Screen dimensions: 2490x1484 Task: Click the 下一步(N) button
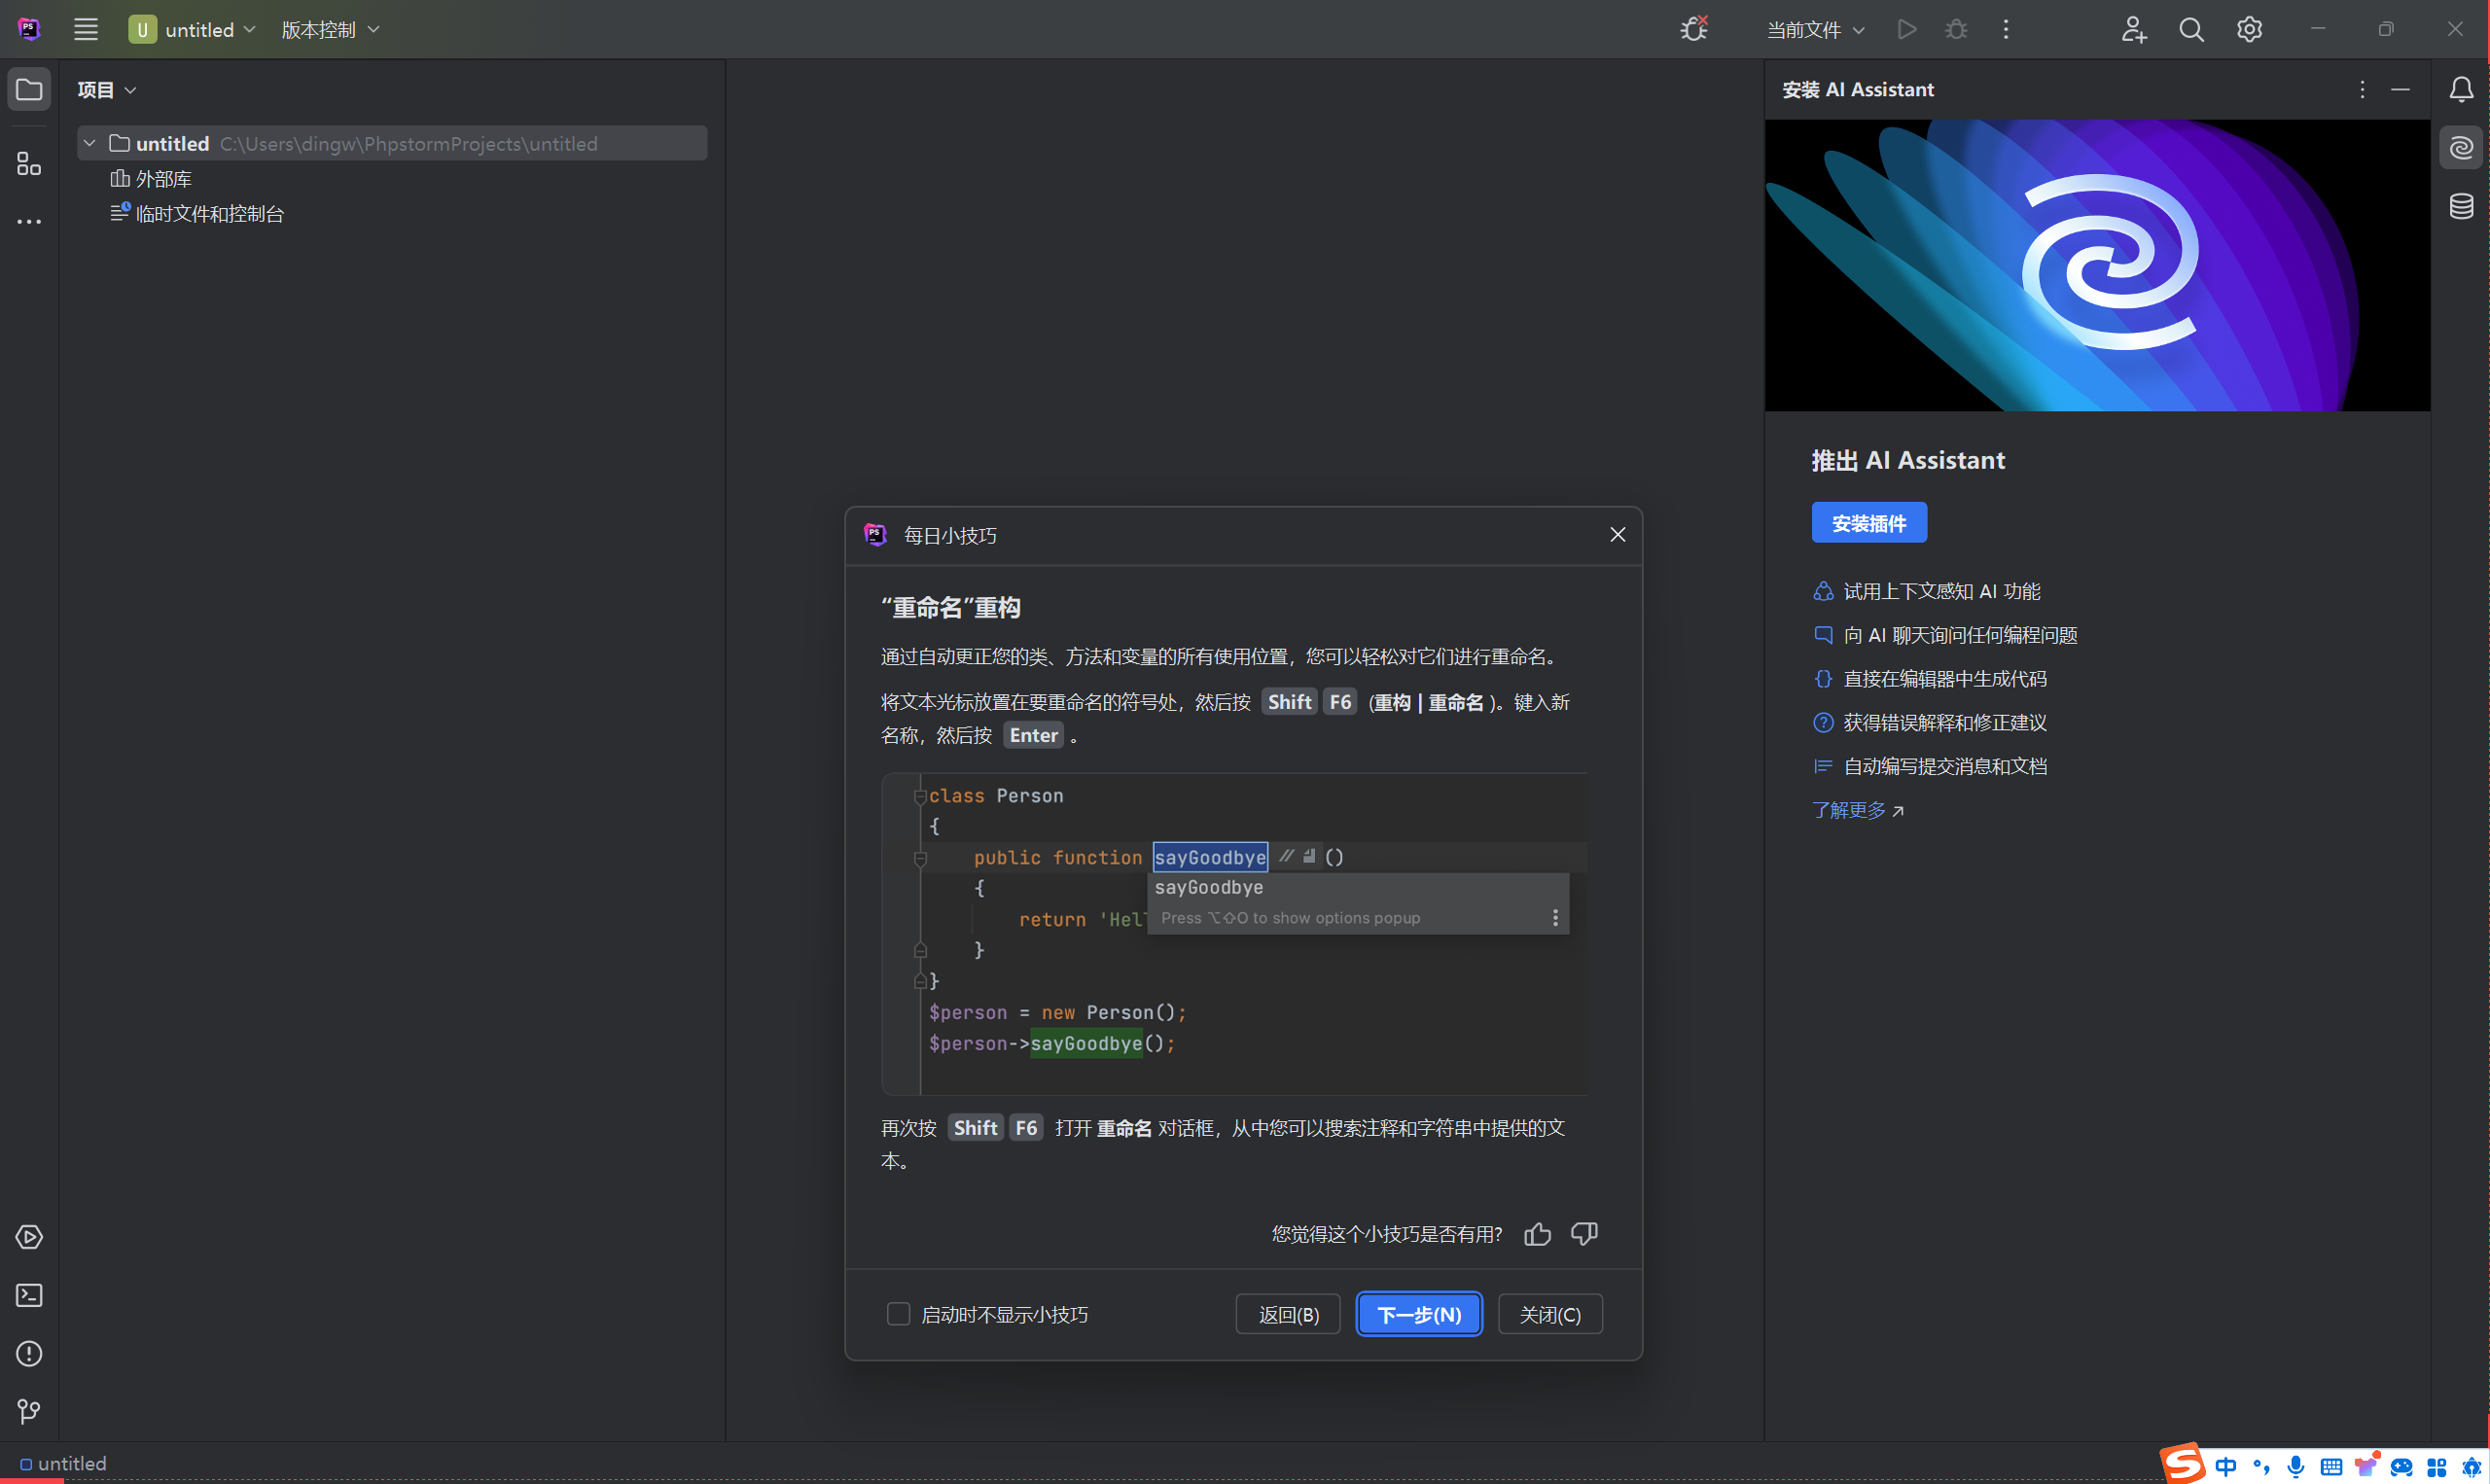click(1418, 1314)
